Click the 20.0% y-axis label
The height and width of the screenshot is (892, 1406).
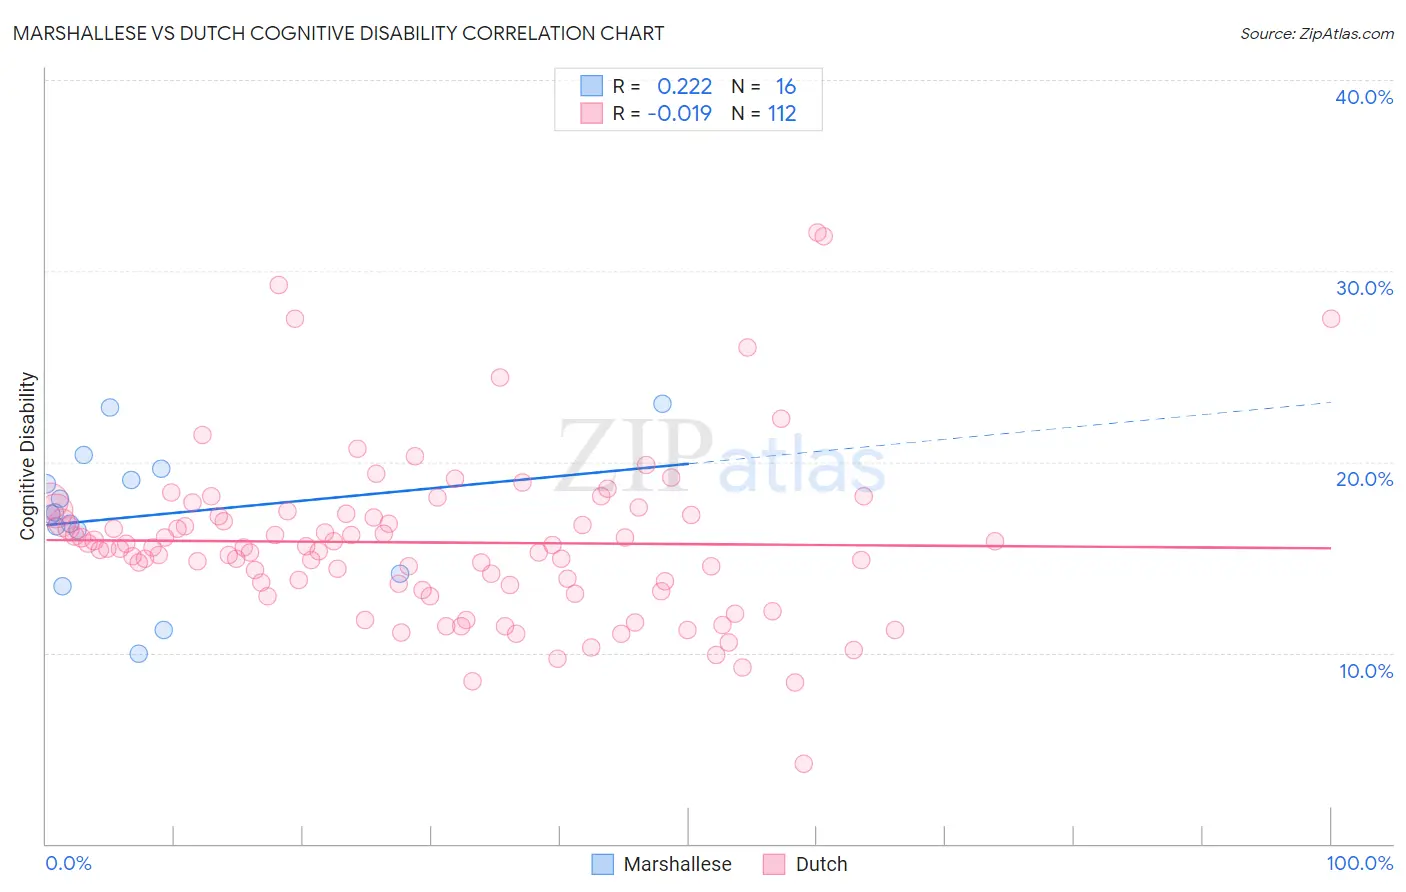point(1364,479)
